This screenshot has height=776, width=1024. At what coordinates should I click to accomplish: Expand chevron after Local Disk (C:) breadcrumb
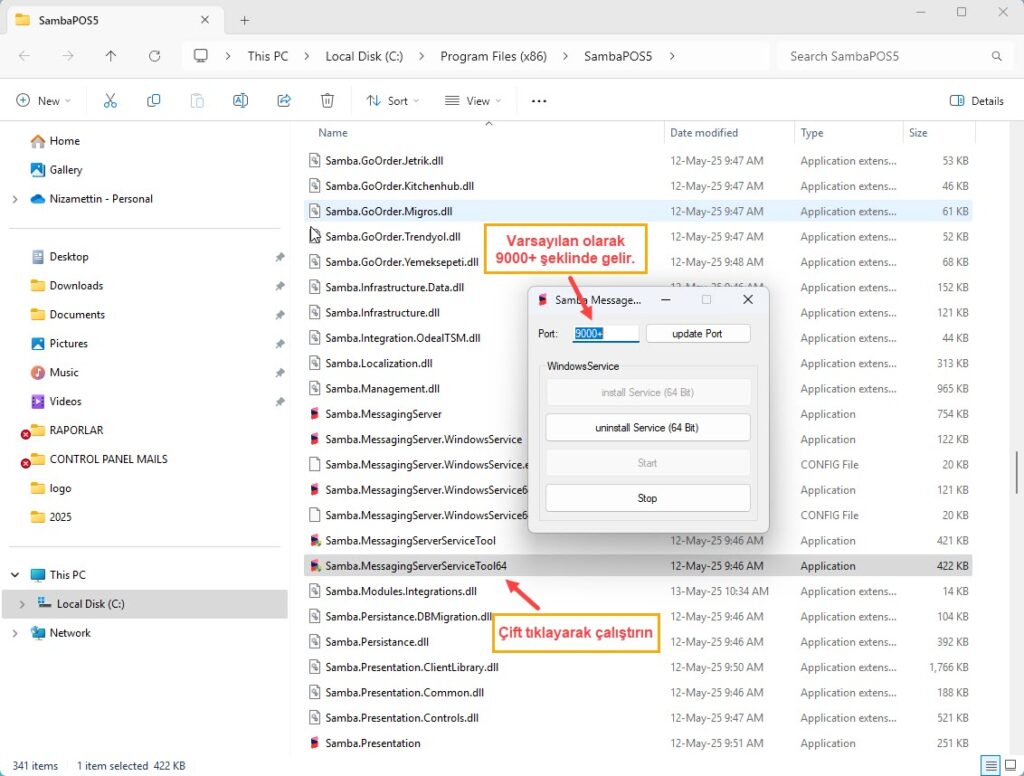click(422, 56)
